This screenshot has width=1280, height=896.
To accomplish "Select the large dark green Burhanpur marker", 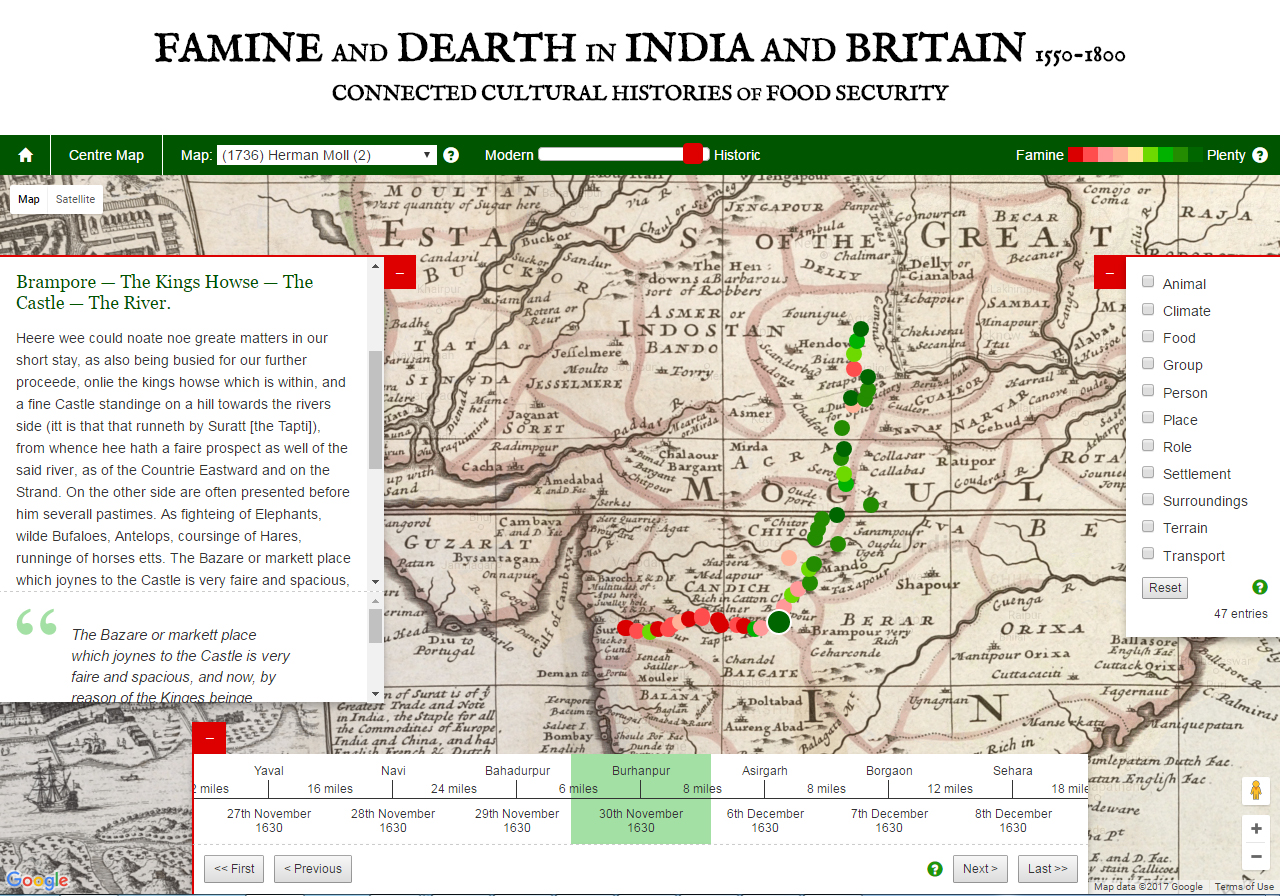I will [x=779, y=622].
